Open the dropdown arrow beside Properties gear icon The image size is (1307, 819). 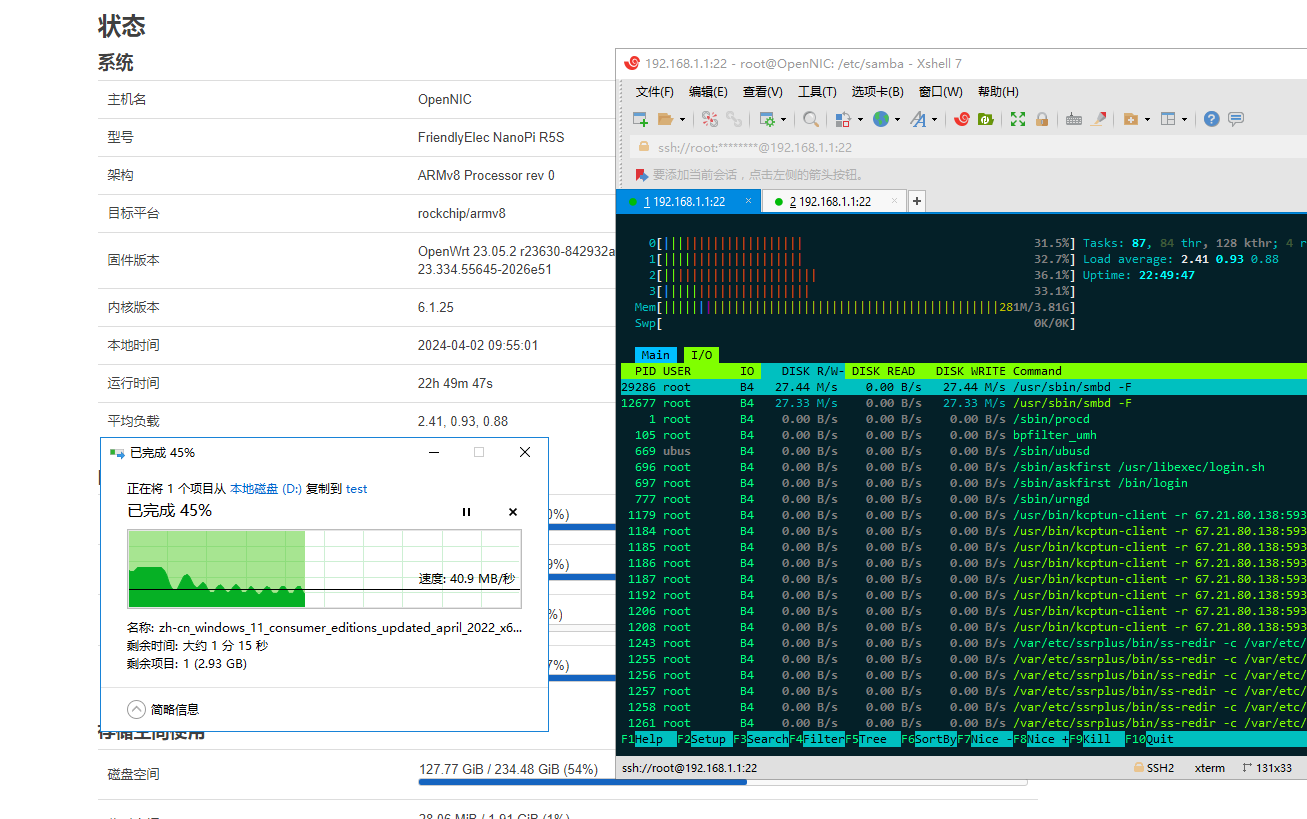coord(783,119)
